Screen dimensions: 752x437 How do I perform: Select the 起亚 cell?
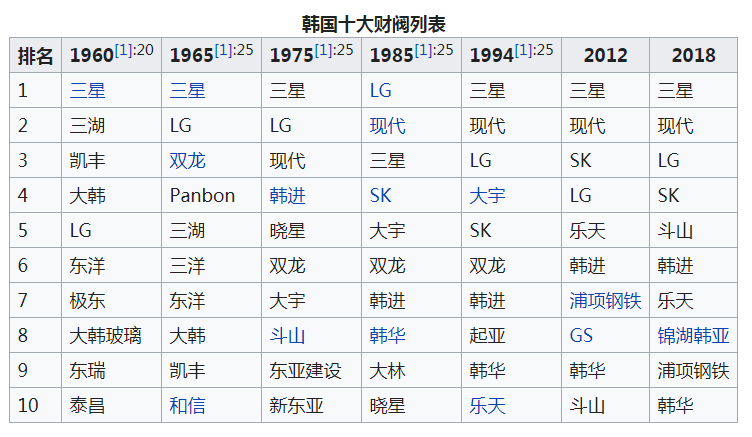click(x=512, y=336)
